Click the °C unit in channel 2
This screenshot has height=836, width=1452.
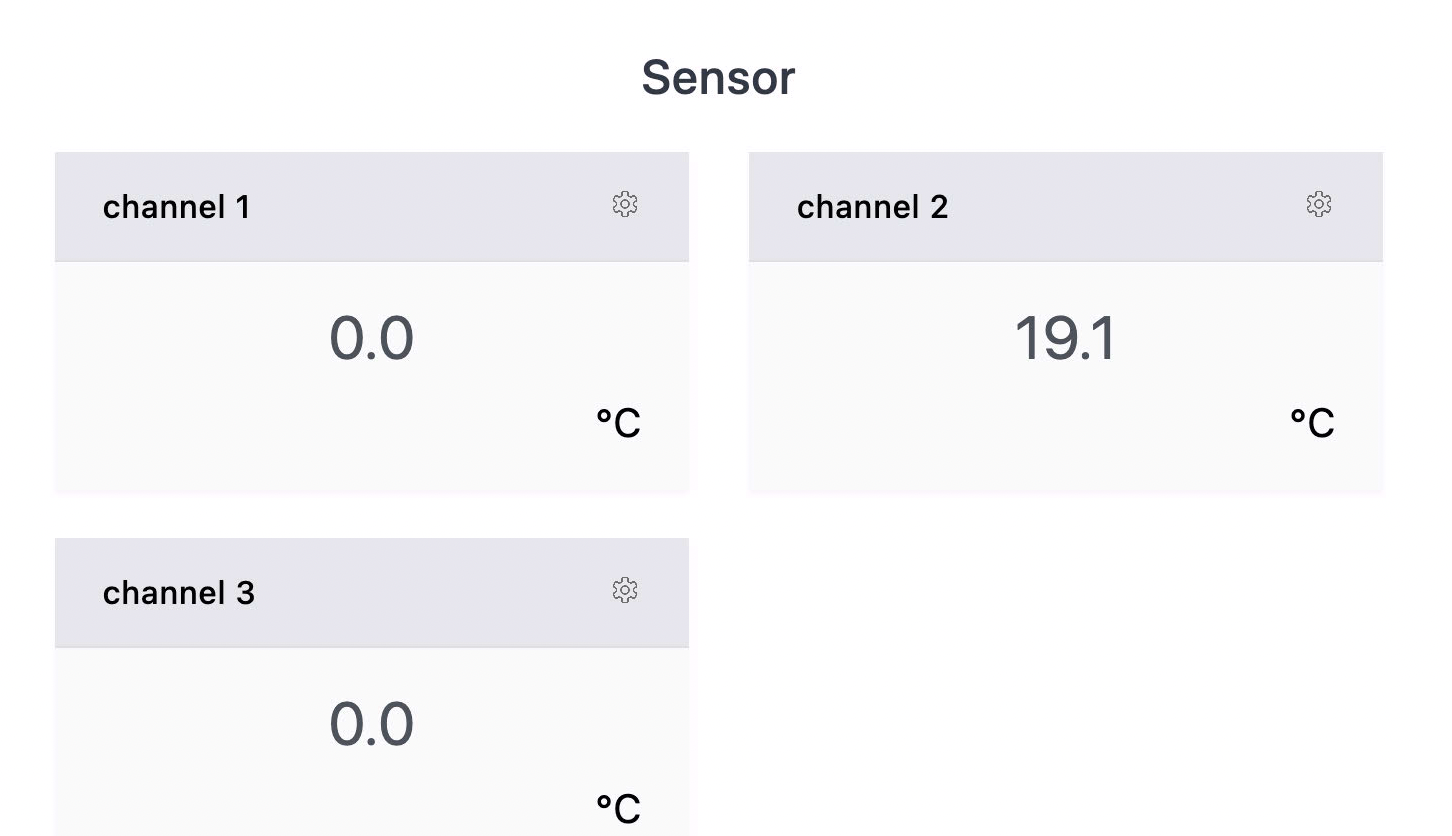pyautogui.click(x=1312, y=423)
